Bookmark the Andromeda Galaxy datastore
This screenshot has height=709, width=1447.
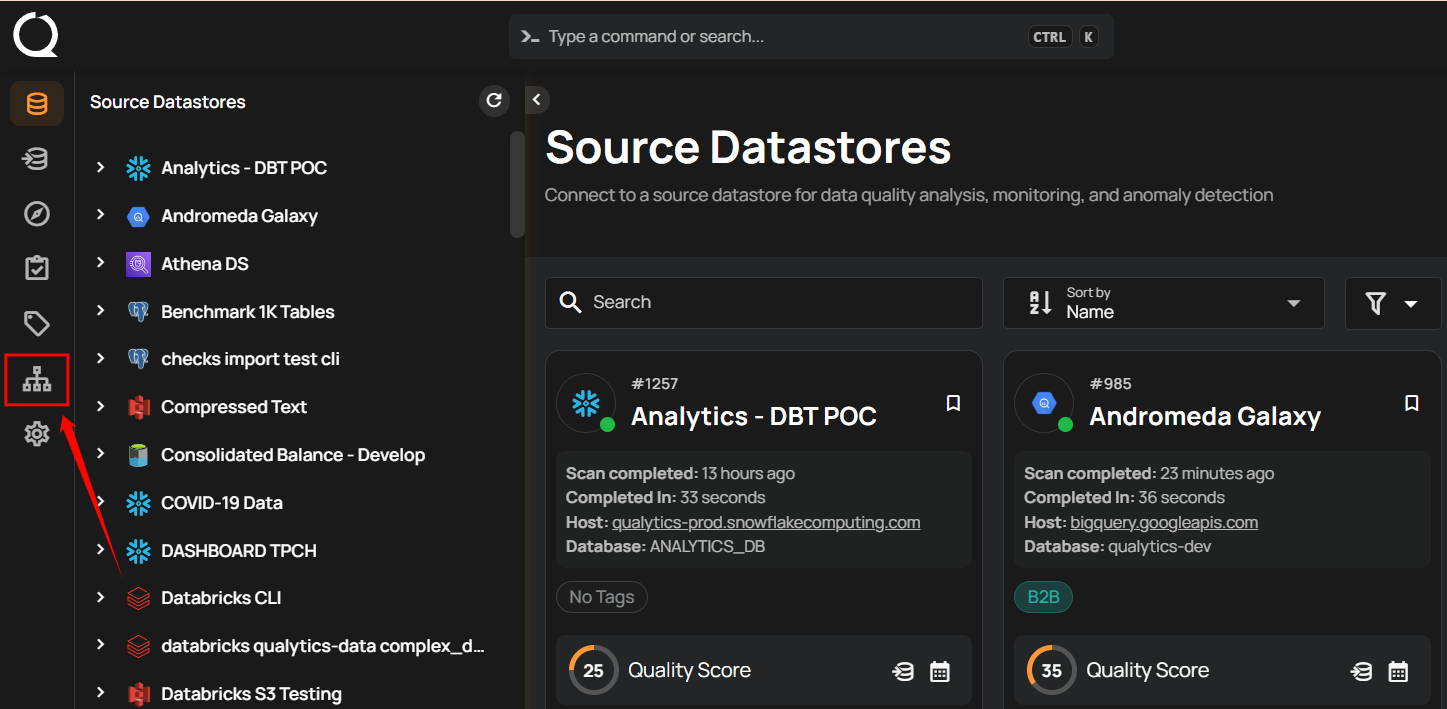1411,402
